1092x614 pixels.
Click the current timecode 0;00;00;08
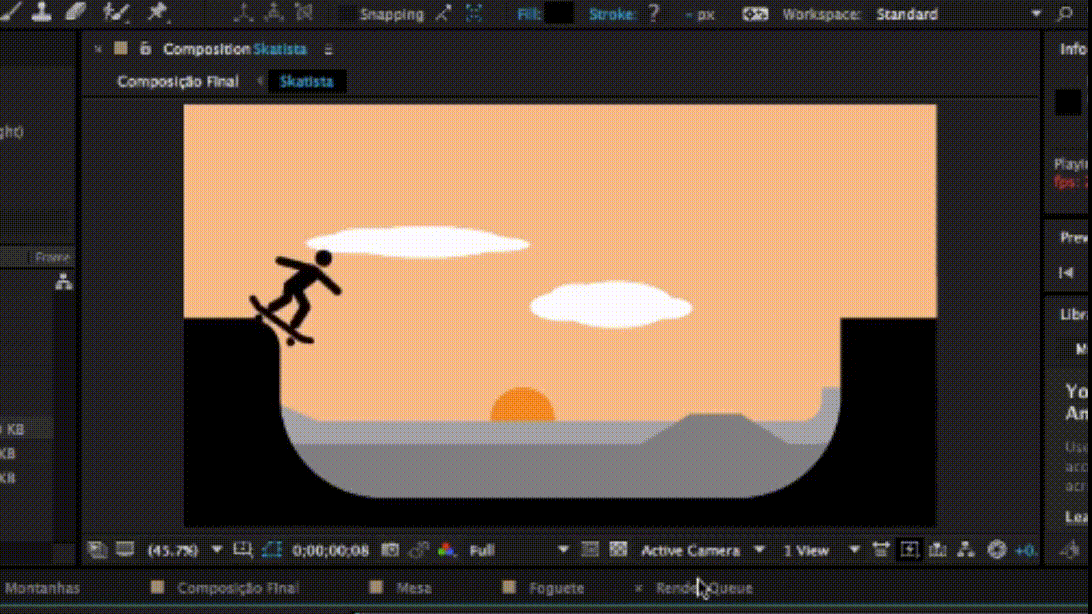[x=330, y=550]
